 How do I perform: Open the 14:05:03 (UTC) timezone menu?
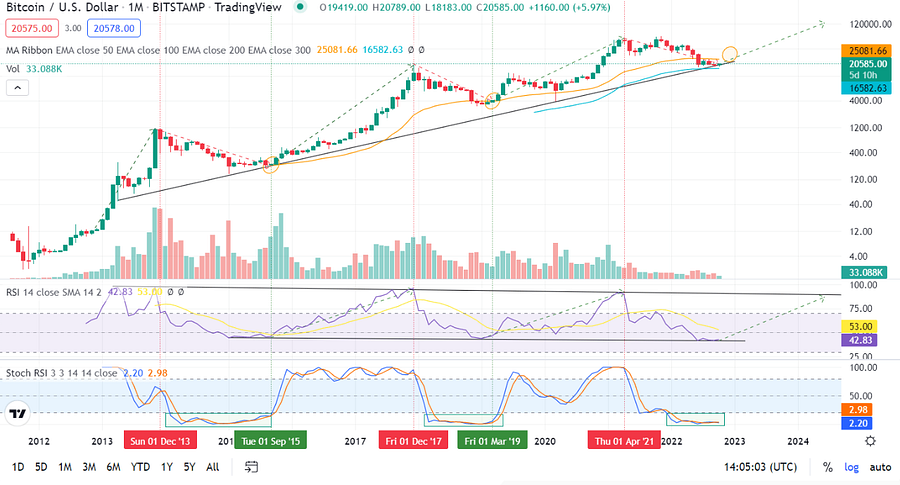click(x=760, y=467)
